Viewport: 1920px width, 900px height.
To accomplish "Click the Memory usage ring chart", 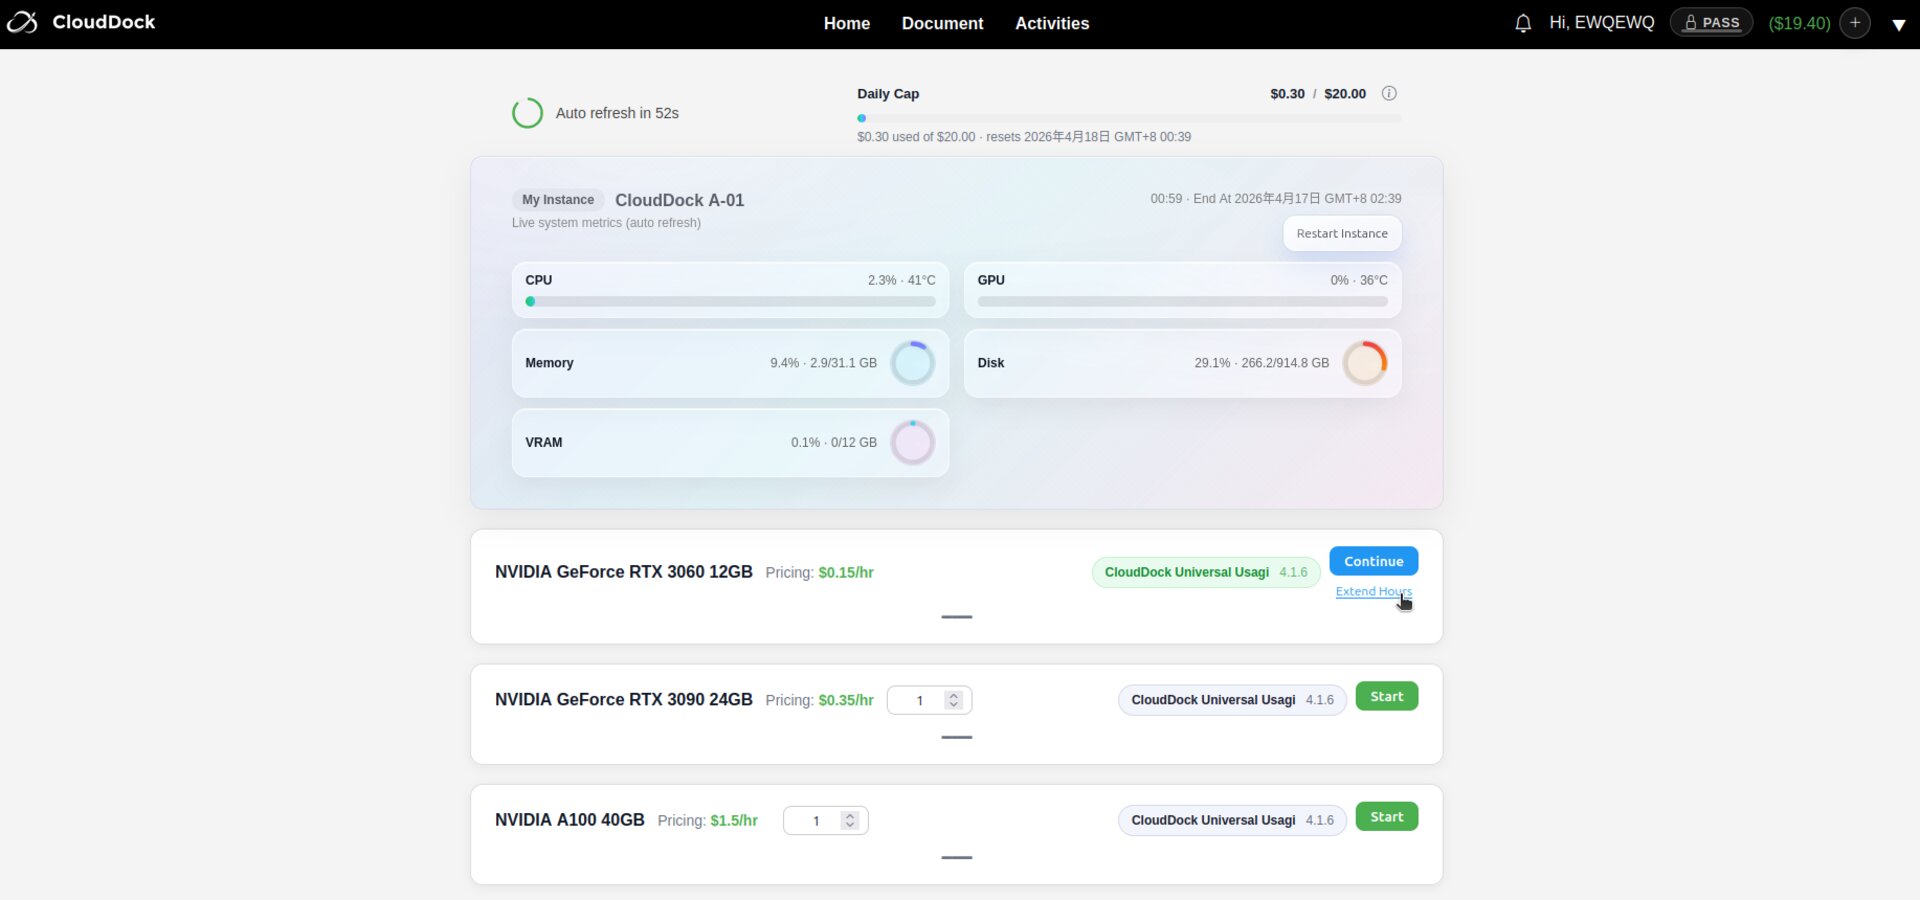I will point(912,363).
